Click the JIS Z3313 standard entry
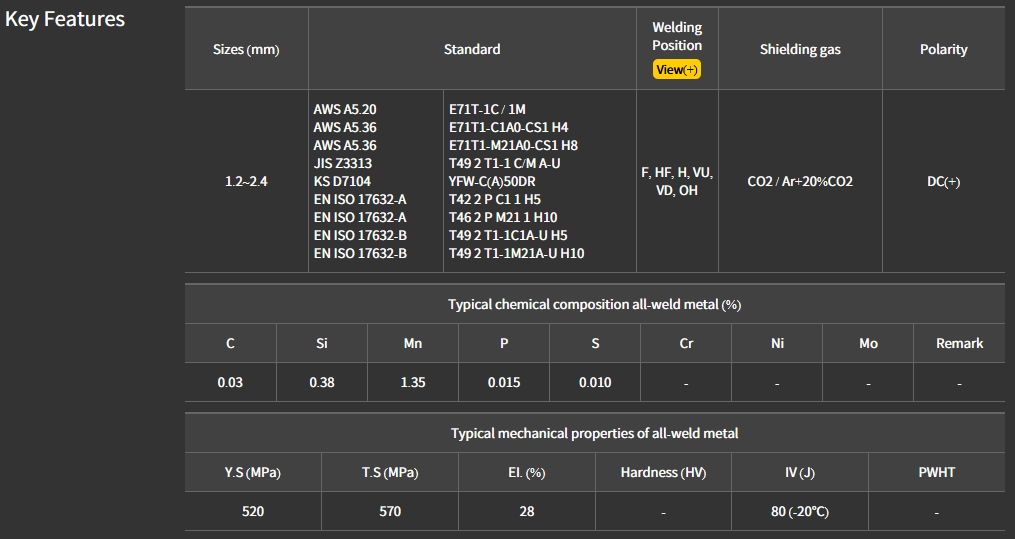Viewport: 1015px width, 539px height. [x=343, y=163]
